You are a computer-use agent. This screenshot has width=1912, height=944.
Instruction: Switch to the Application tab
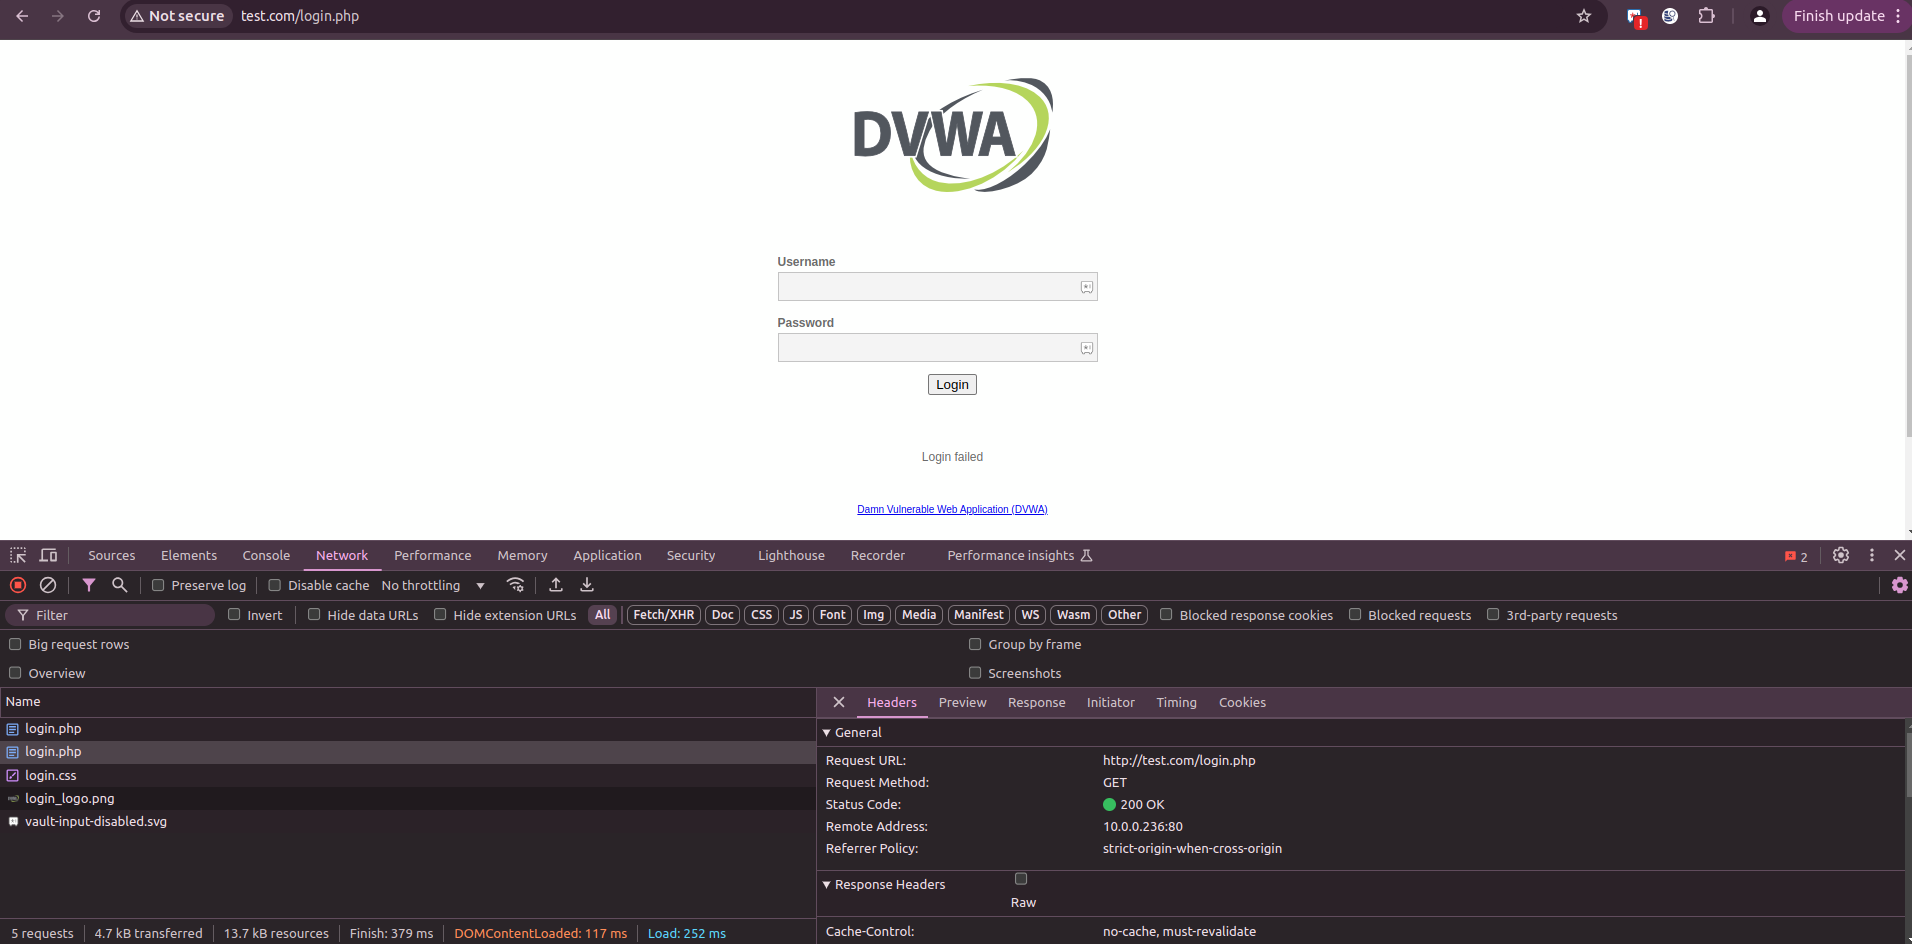click(607, 555)
